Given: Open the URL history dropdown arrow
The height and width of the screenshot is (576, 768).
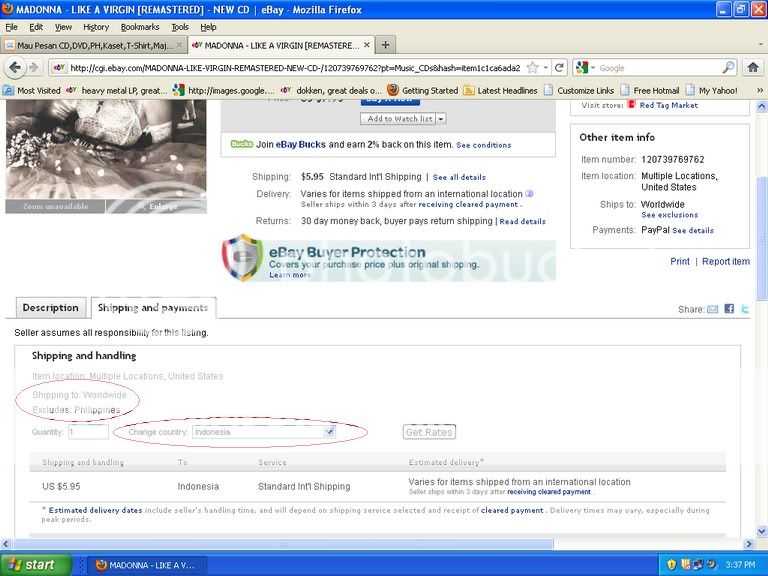Looking at the screenshot, I should tap(545, 68).
